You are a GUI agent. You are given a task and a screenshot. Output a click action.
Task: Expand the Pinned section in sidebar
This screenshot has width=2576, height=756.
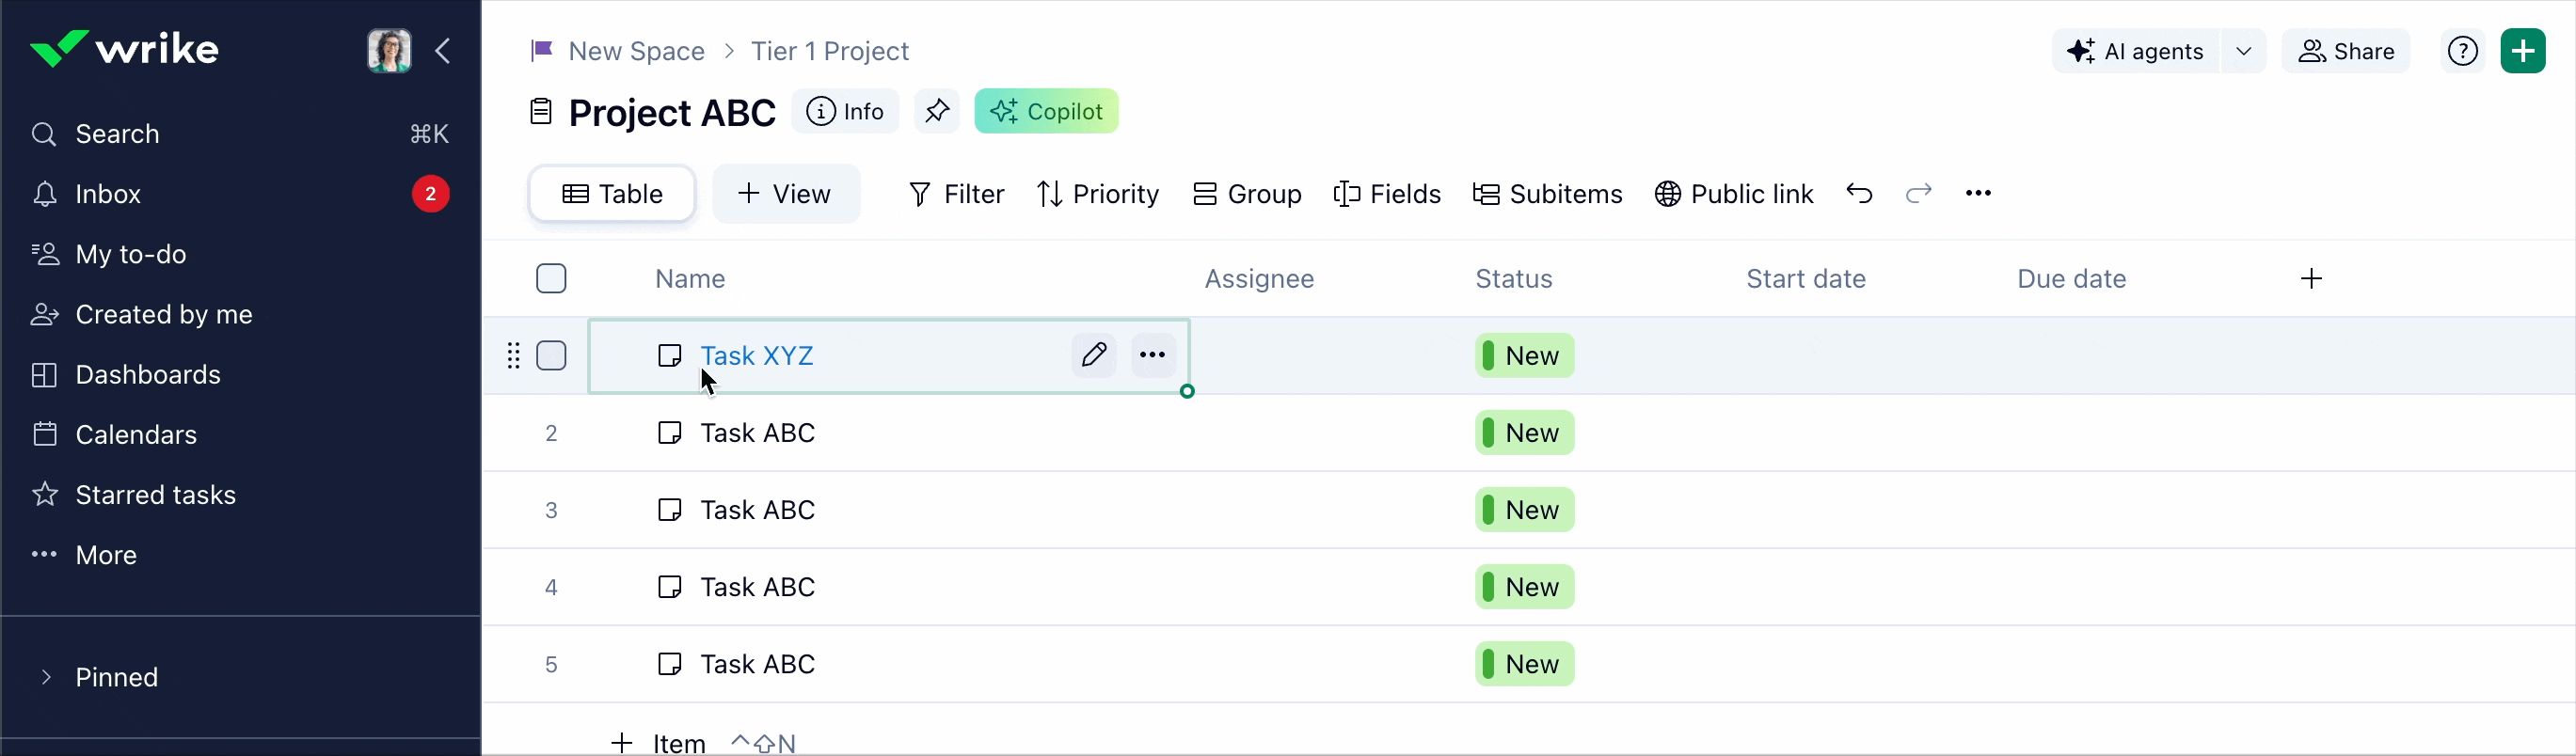coord(46,677)
